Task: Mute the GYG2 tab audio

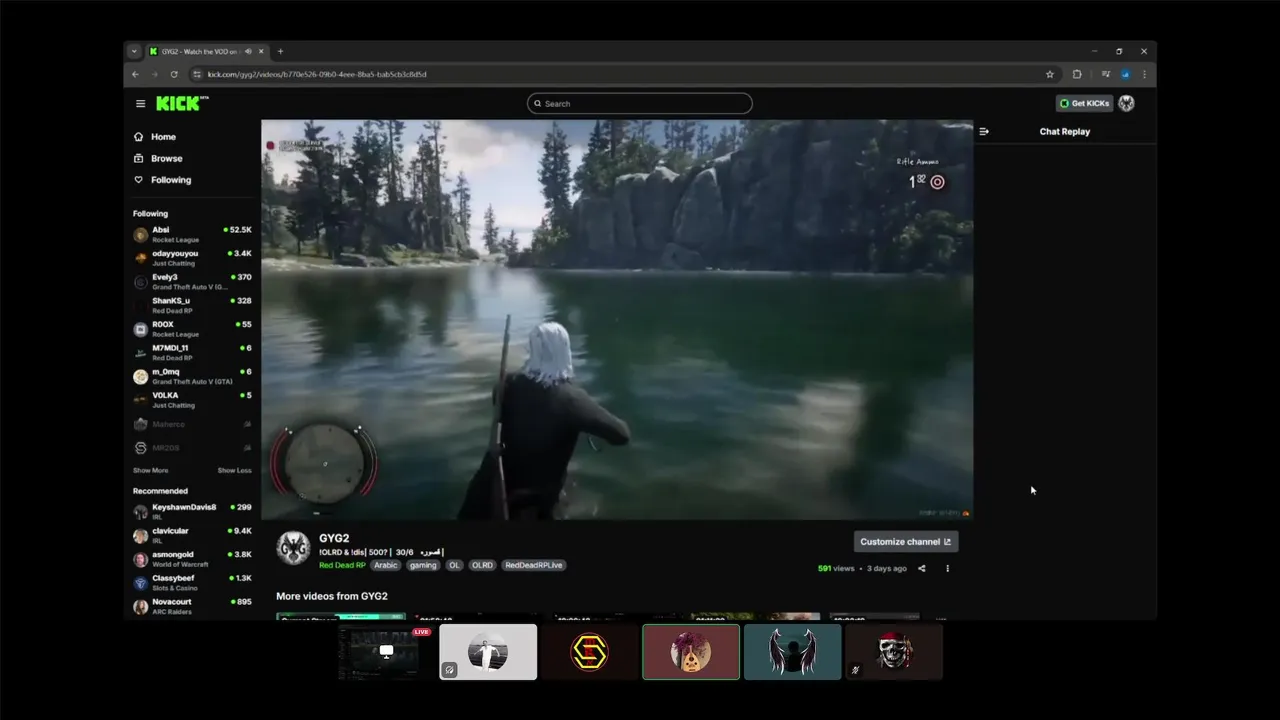Action: click(x=248, y=51)
